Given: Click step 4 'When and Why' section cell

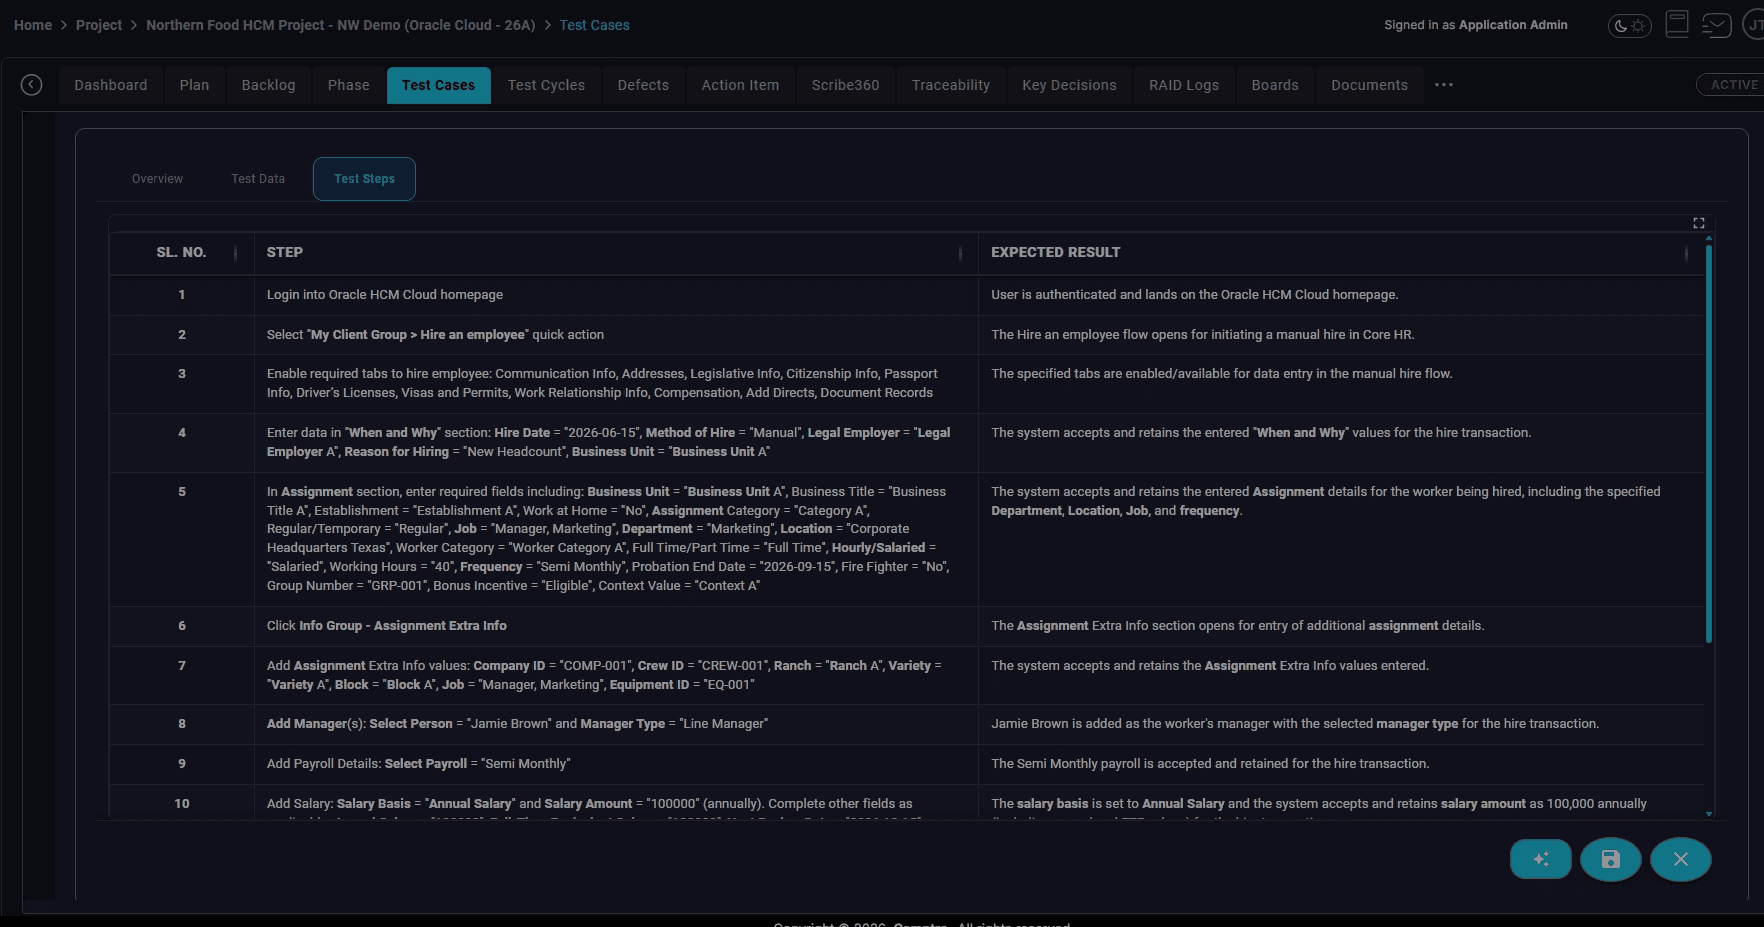Looking at the screenshot, I should pyautogui.click(x=616, y=442).
